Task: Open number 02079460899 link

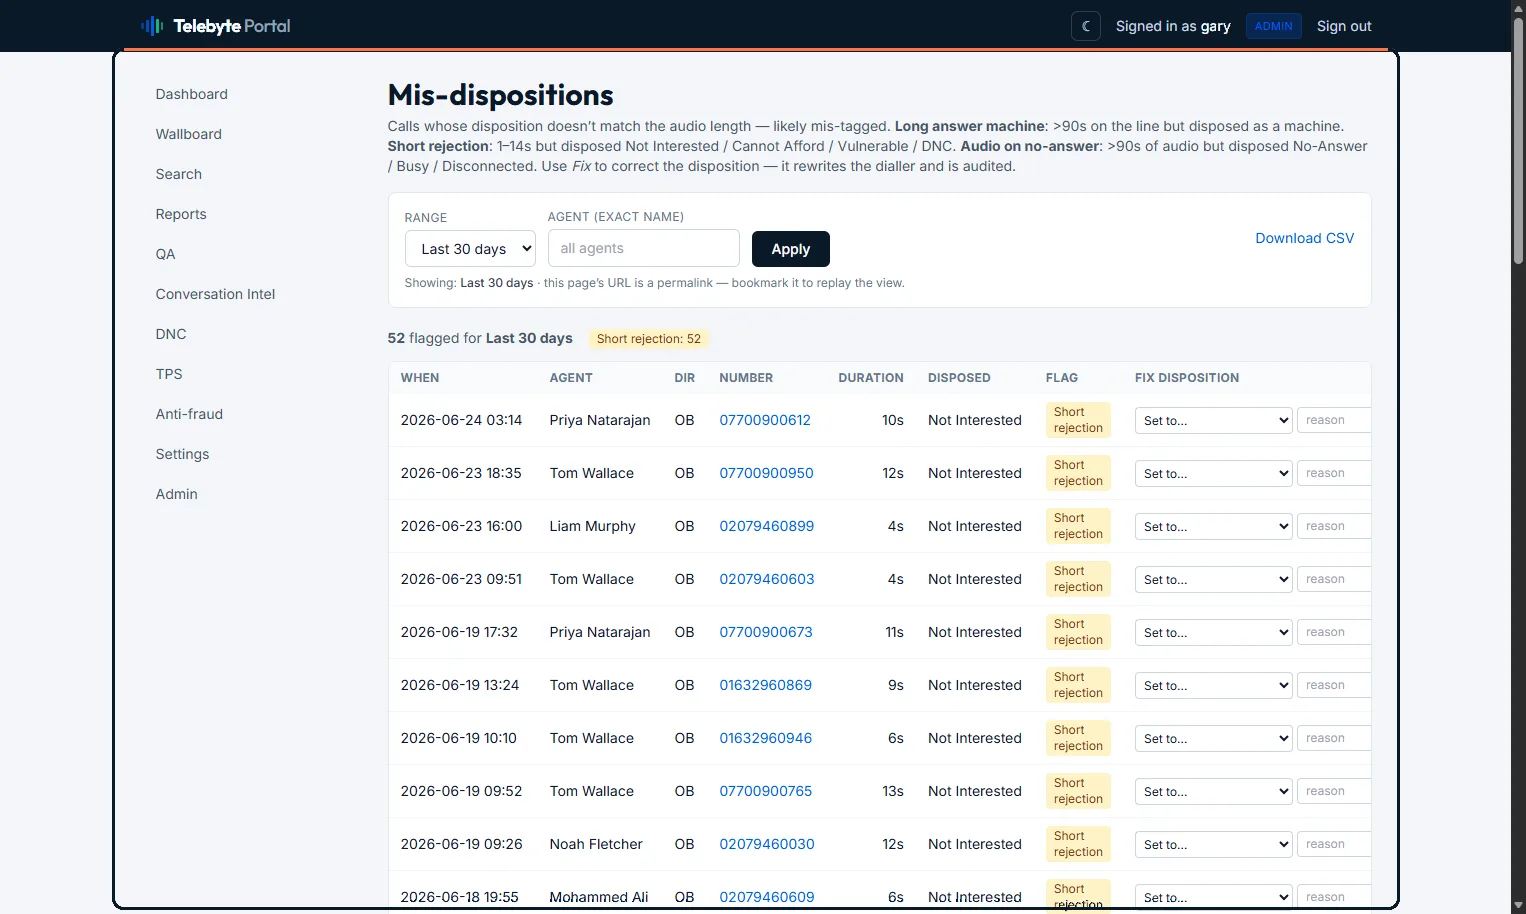Action: point(766,526)
